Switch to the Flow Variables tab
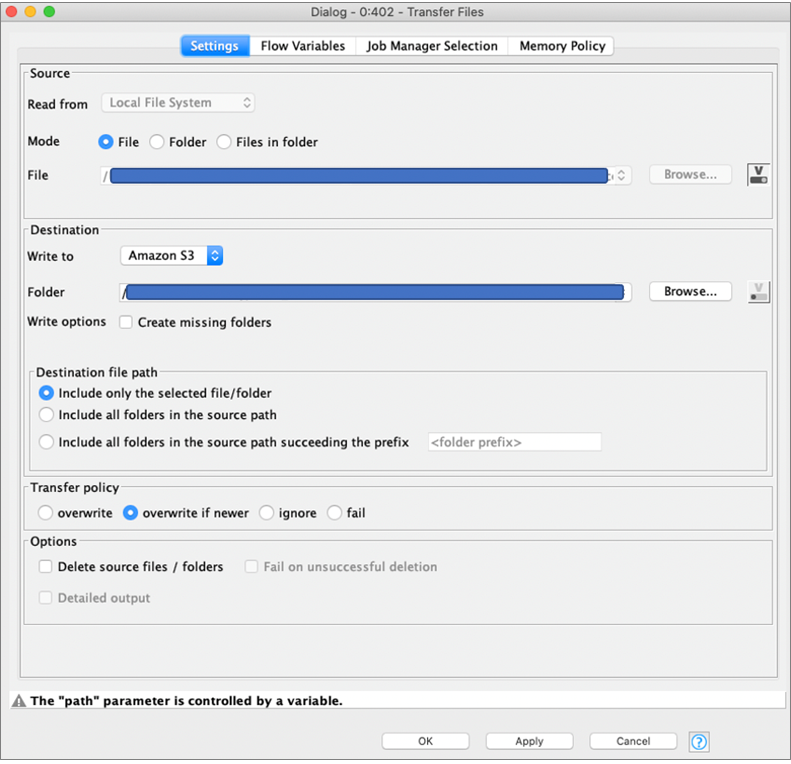Viewport: 791px width, 764px height. 303,46
